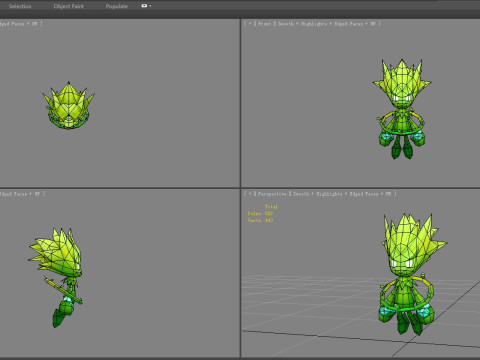Open the Perspective viewport view-name label menu
The width and height of the screenshot is (480, 360).
coord(272,194)
